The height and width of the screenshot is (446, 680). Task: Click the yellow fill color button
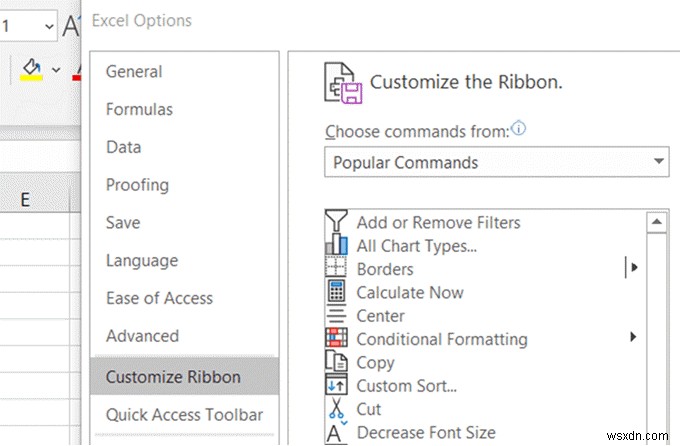31,70
